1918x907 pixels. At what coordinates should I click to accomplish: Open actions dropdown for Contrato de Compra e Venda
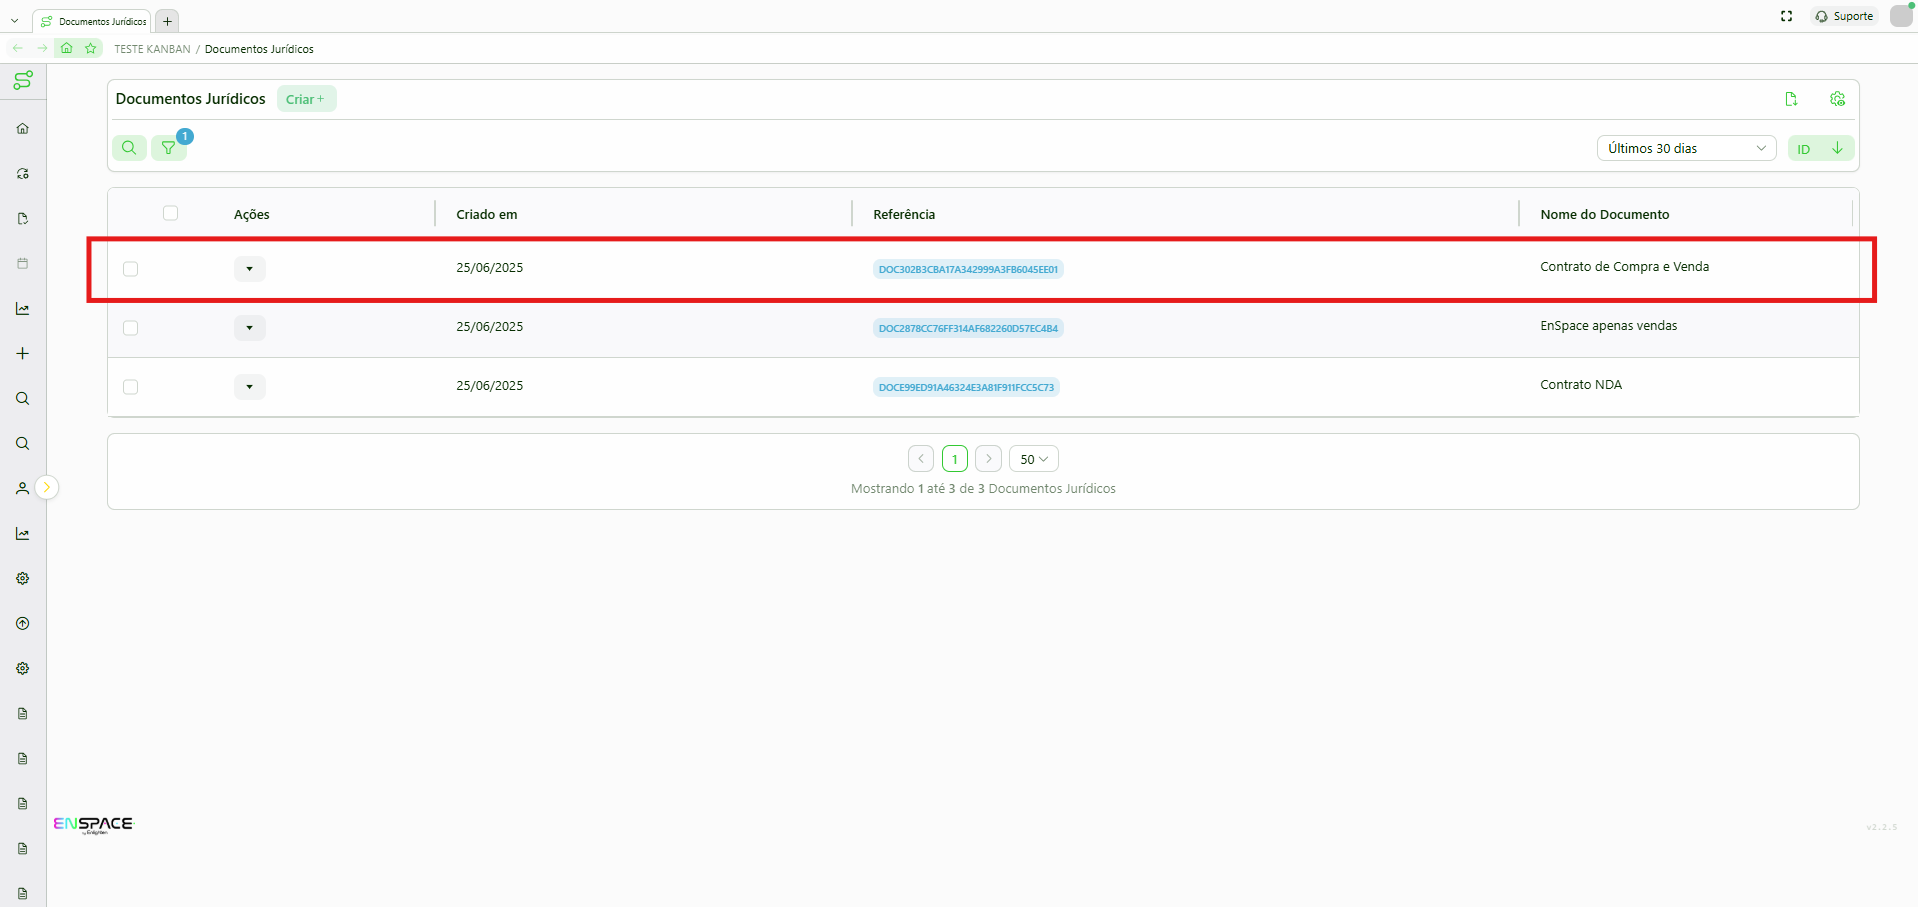point(250,269)
